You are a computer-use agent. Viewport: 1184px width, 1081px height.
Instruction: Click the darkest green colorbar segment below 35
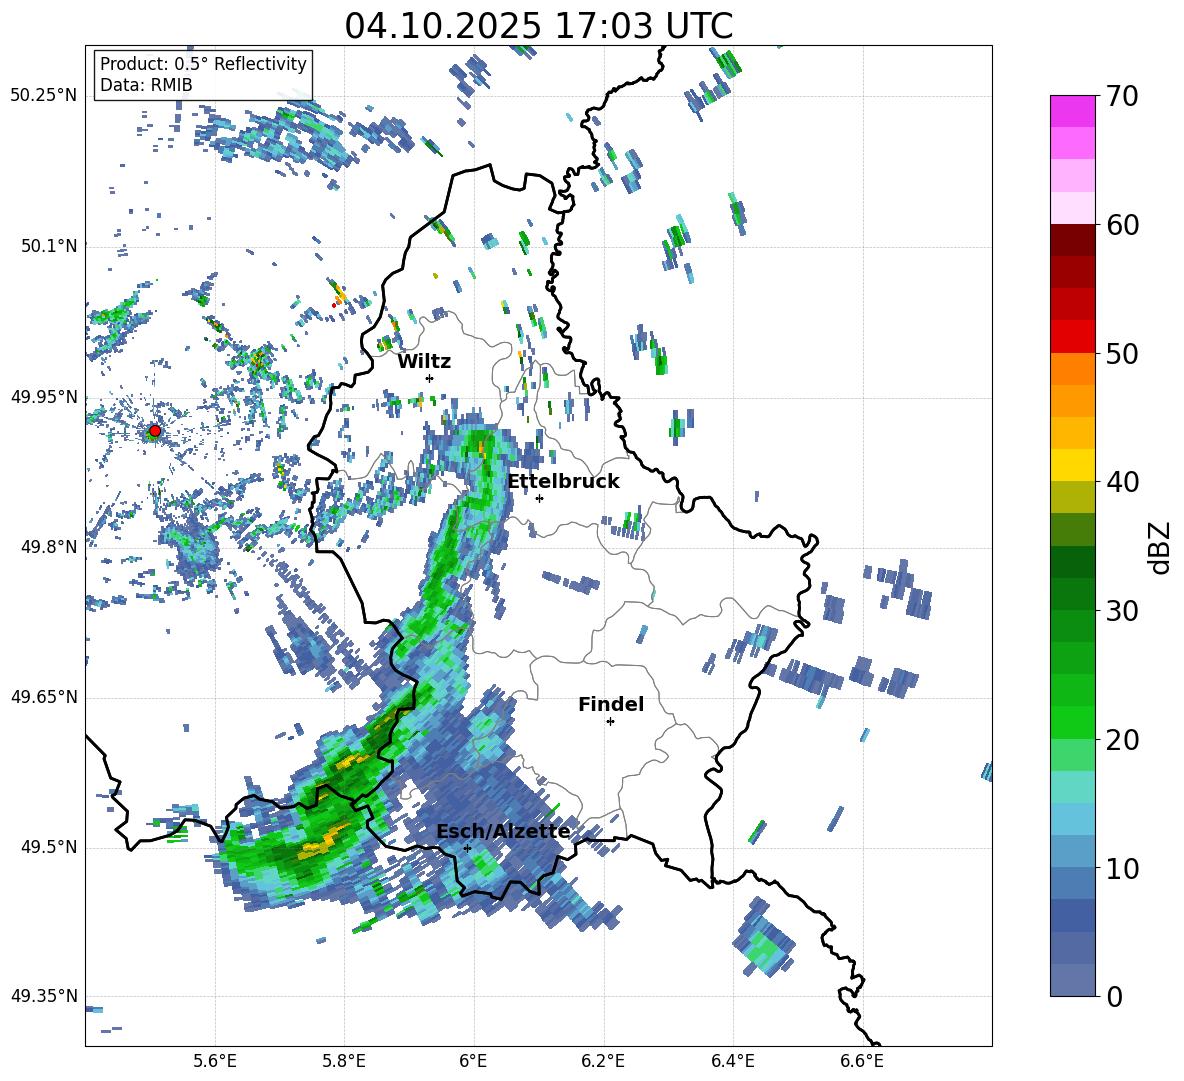click(1072, 561)
